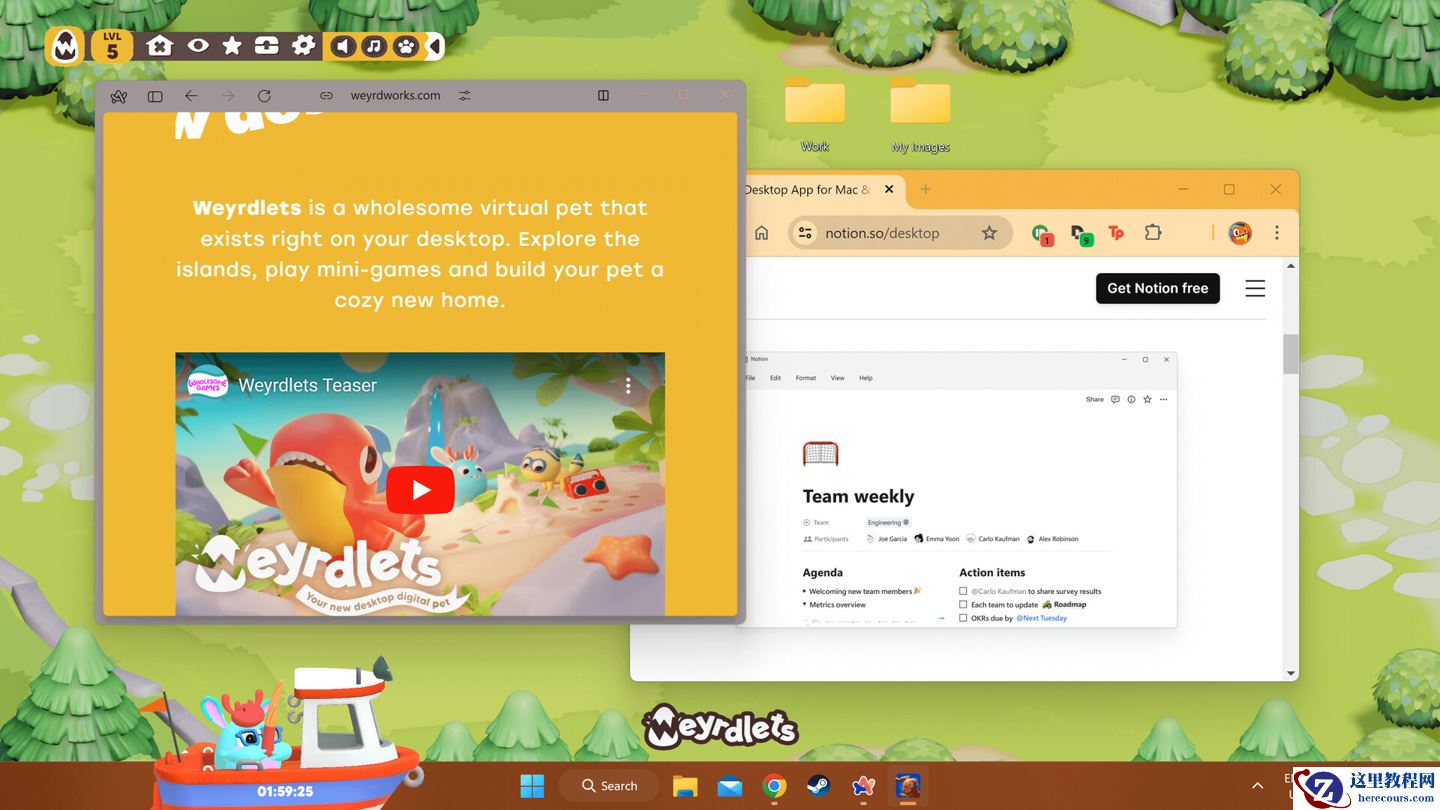Open the green extension with red badge 1
Screen dimensions: 1440x810
point(1041,234)
